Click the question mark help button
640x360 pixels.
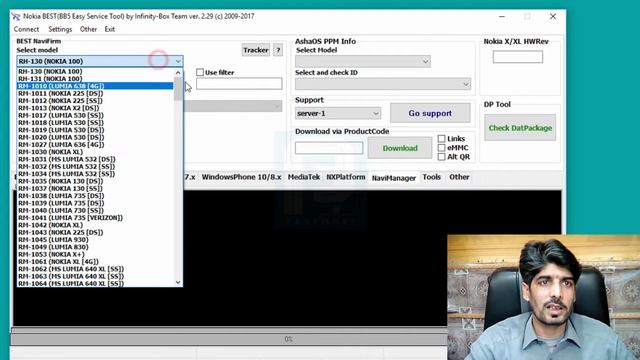tap(278, 50)
